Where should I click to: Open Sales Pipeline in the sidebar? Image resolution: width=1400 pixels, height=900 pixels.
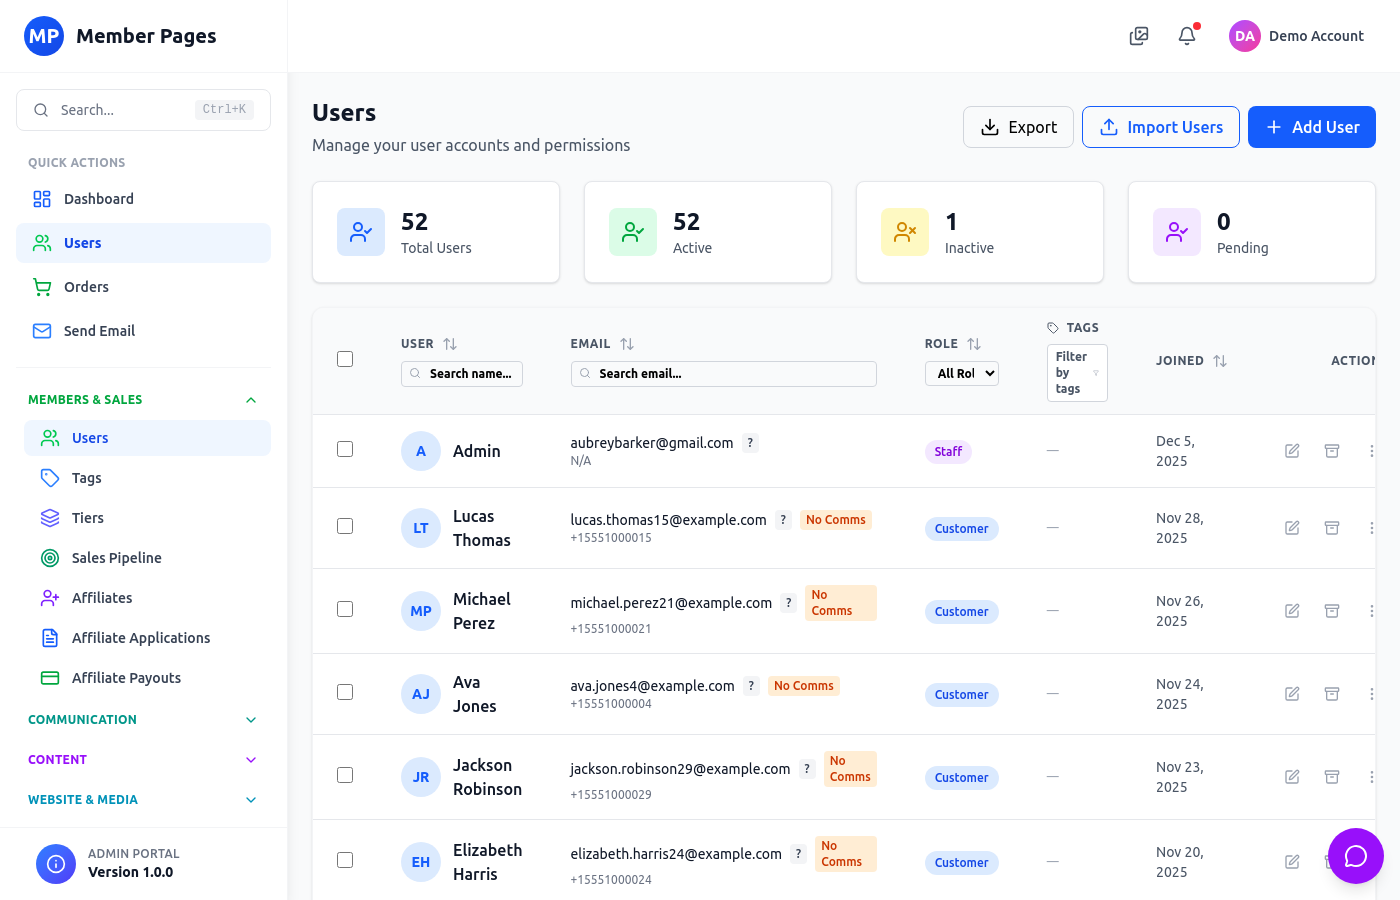click(x=116, y=558)
